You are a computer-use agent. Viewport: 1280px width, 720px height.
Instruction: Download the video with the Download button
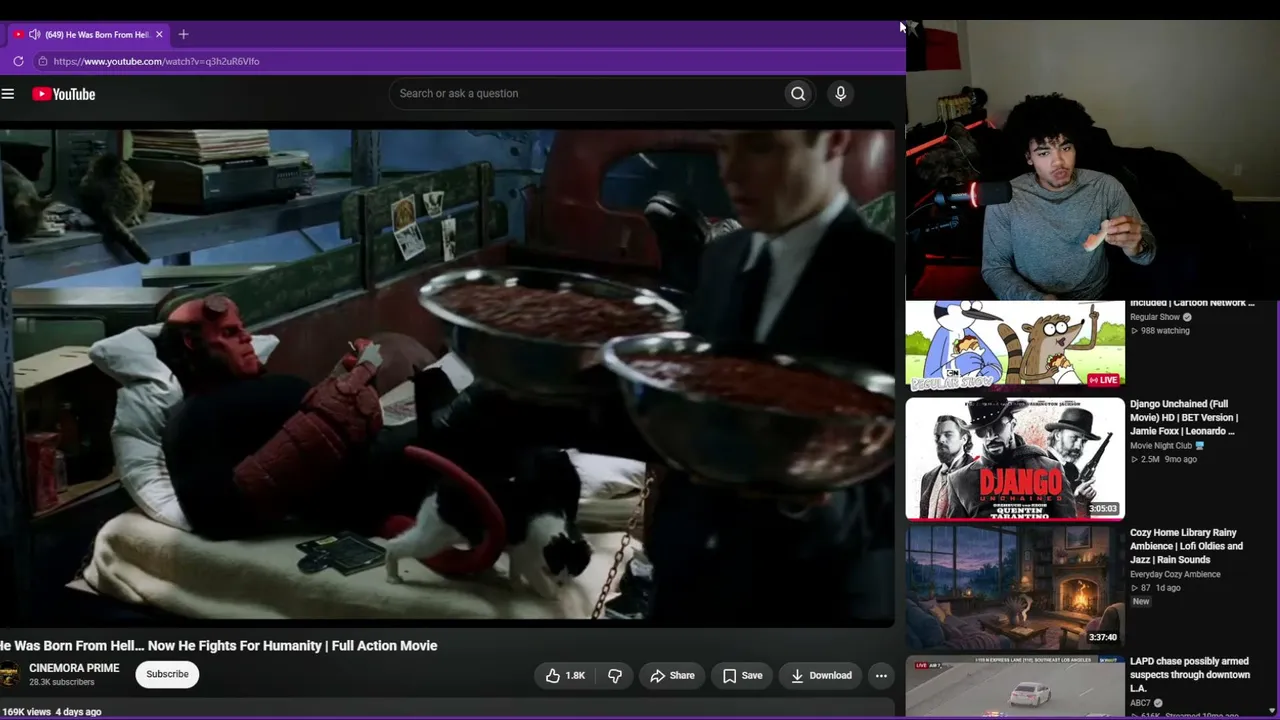[x=821, y=676]
